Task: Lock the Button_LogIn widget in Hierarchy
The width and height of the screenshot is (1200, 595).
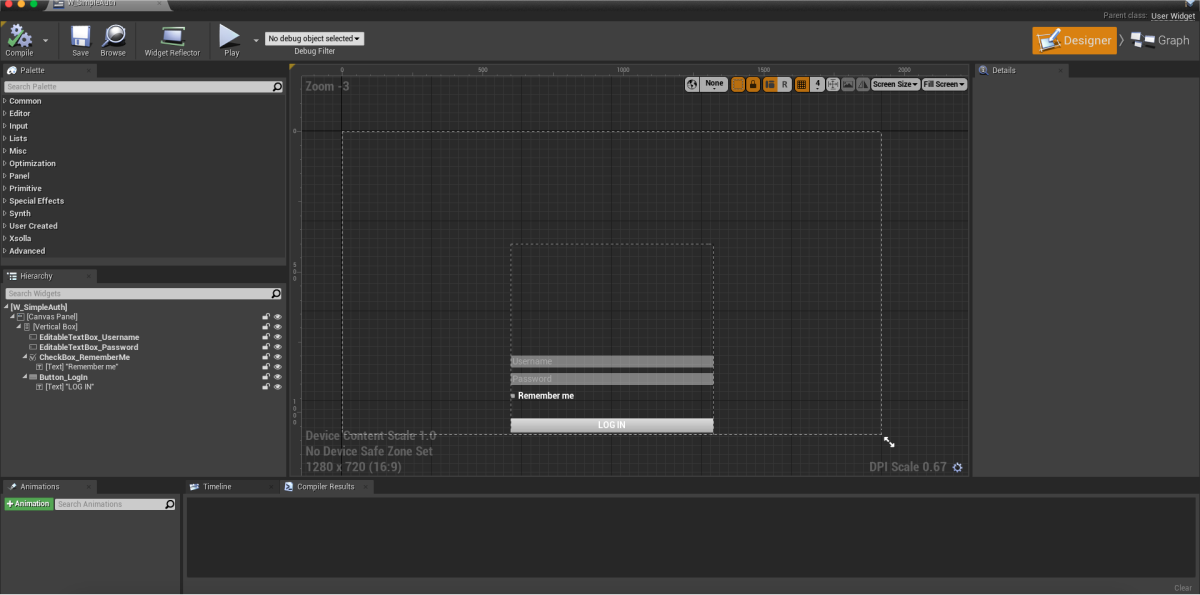Action: [267, 377]
